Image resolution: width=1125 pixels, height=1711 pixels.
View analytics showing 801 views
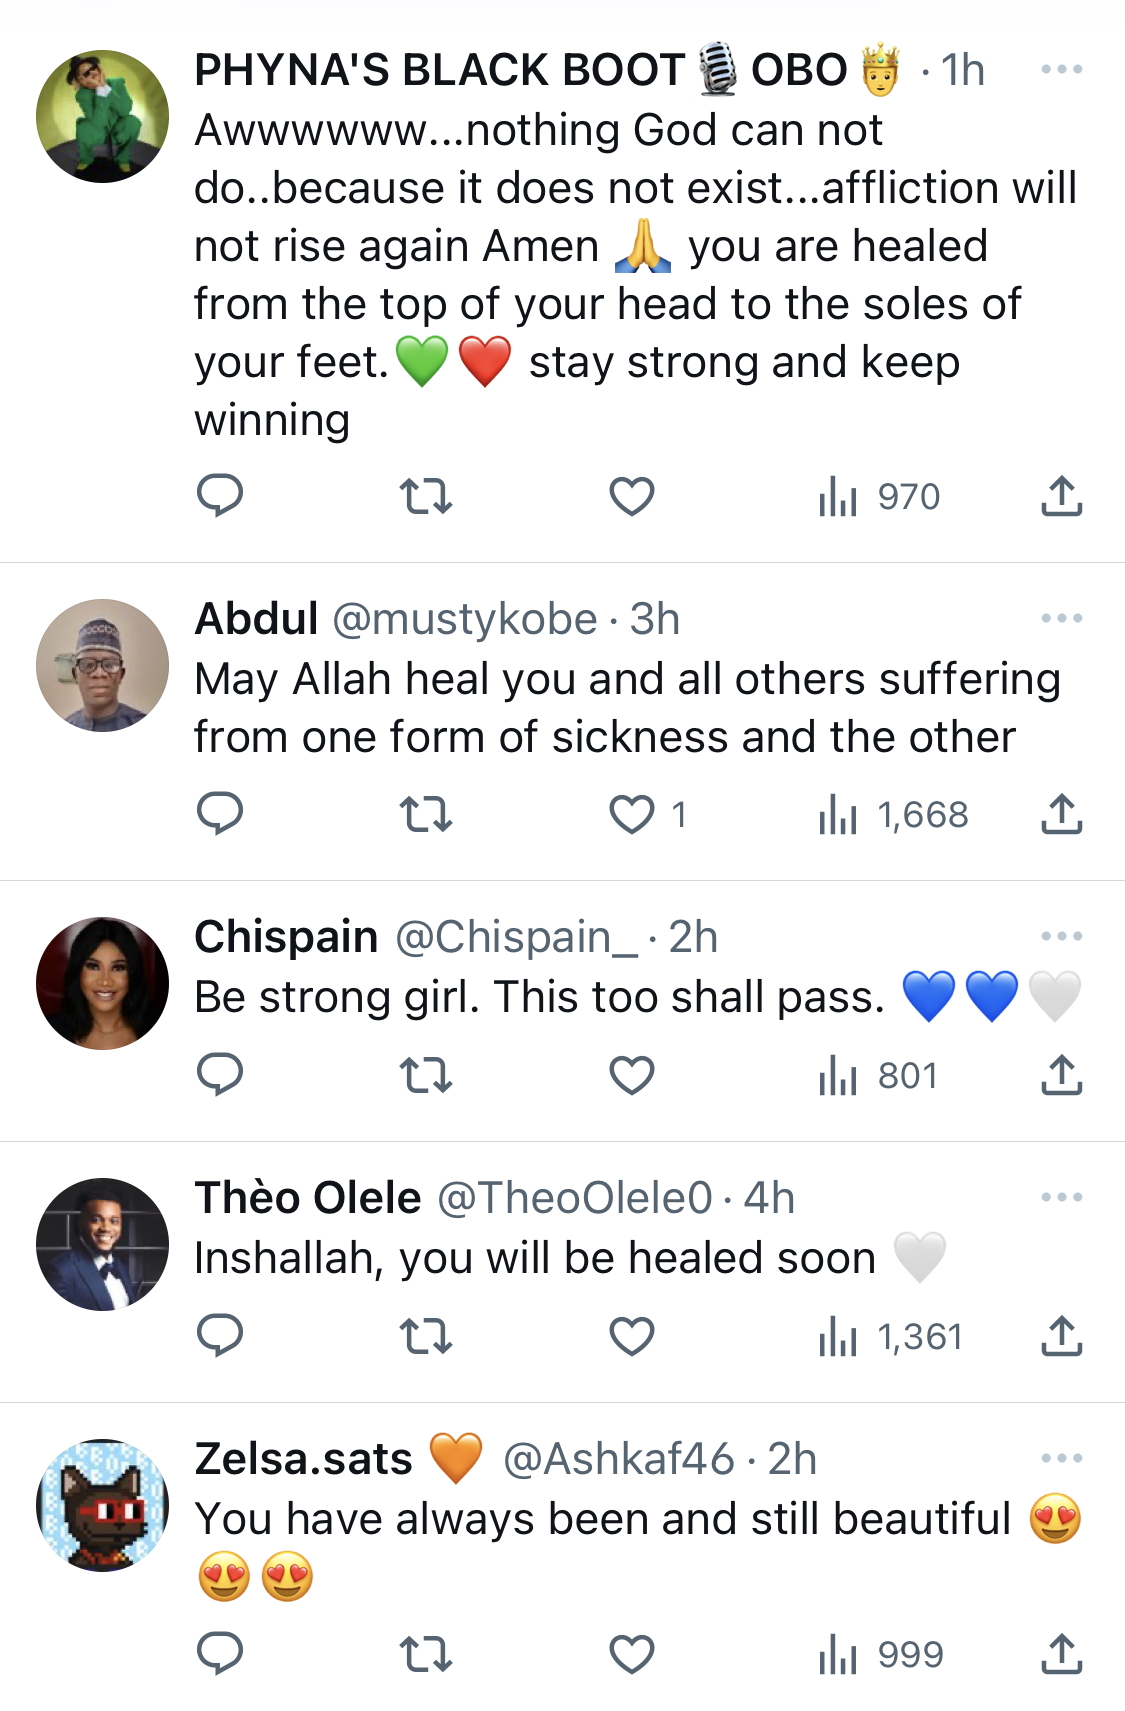(878, 1075)
